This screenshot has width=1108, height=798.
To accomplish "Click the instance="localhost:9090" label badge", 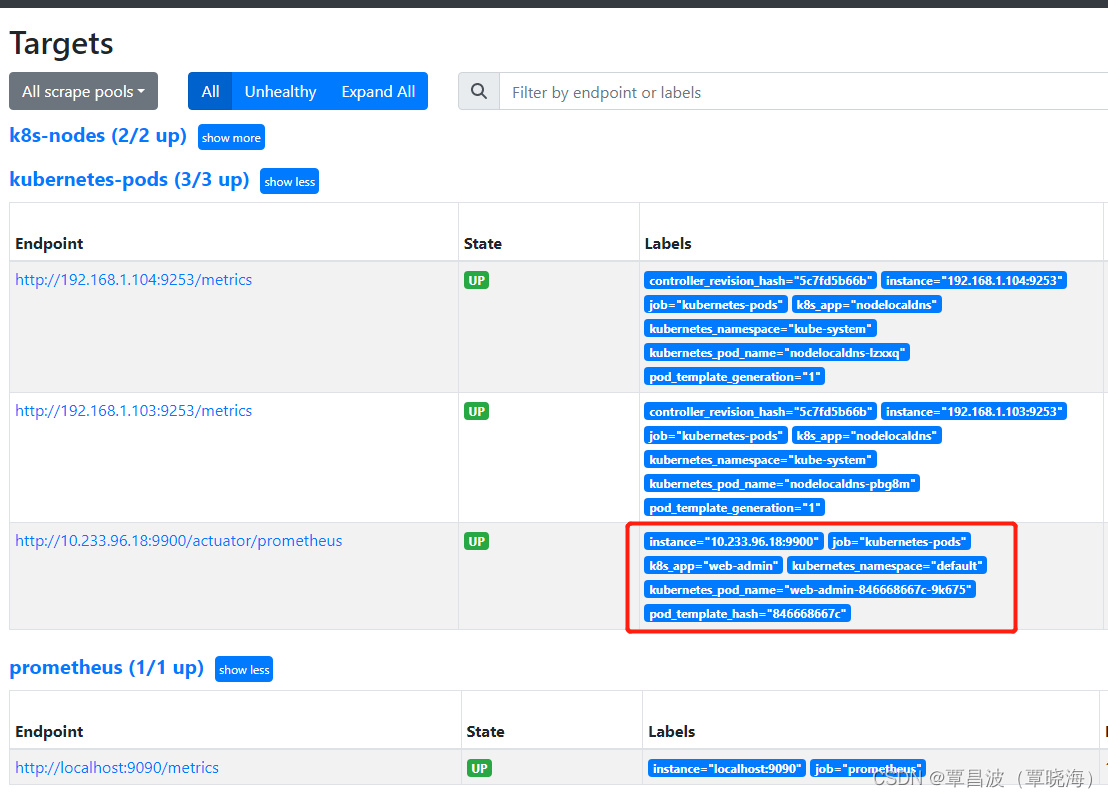I will pos(726,768).
